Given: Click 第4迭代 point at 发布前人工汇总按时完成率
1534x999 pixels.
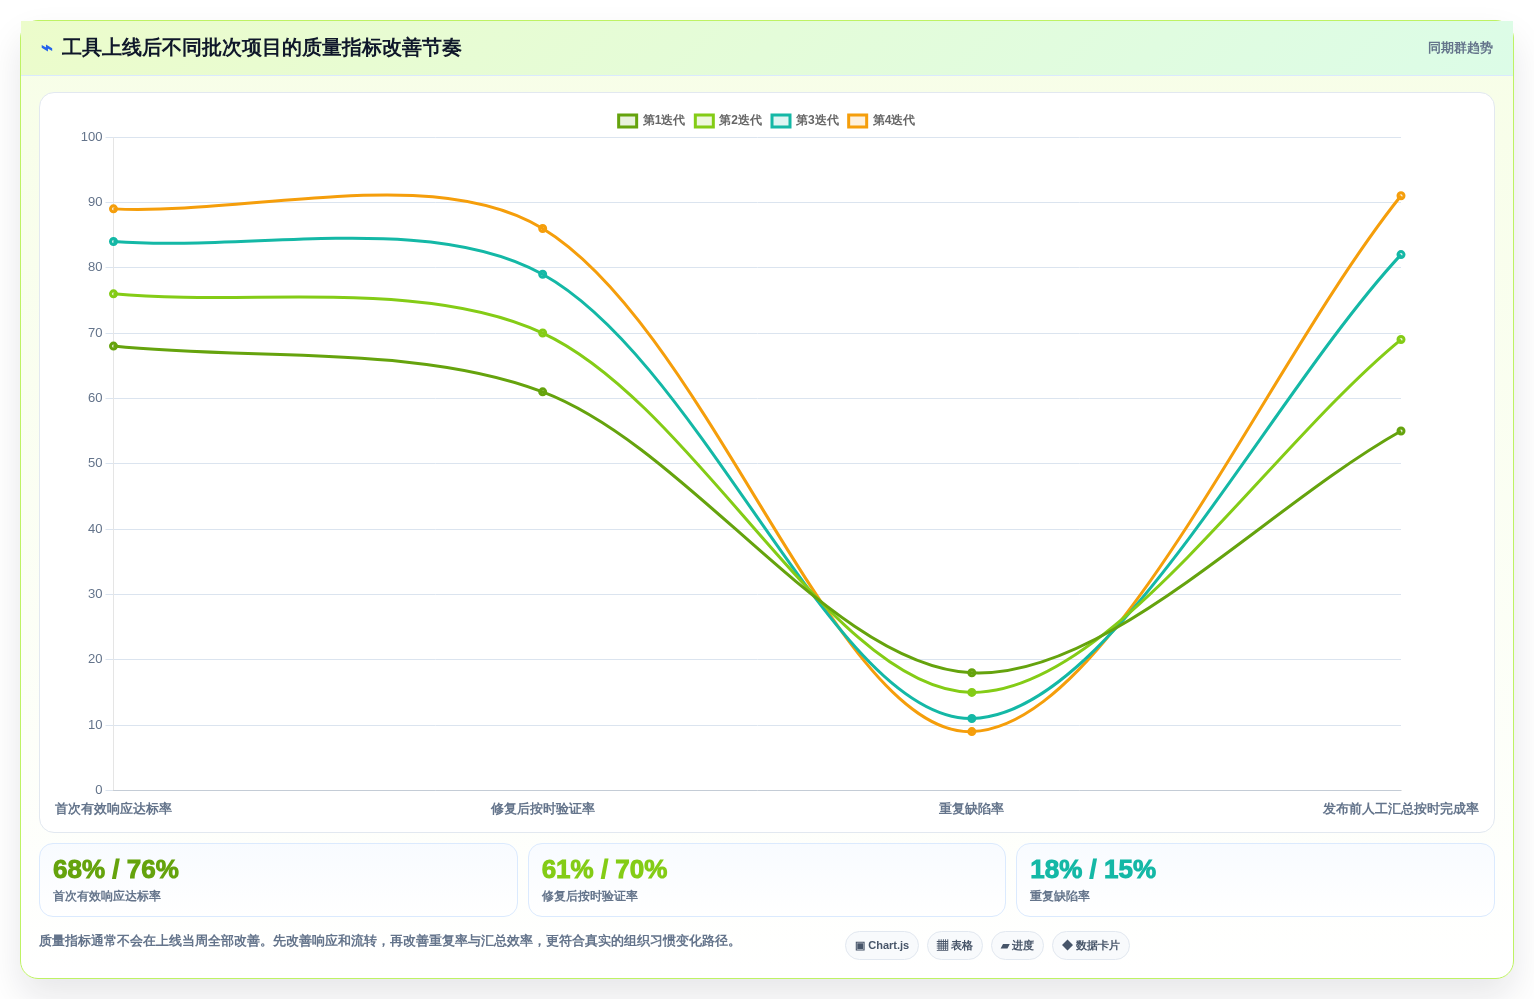Looking at the screenshot, I should (1401, 196).
